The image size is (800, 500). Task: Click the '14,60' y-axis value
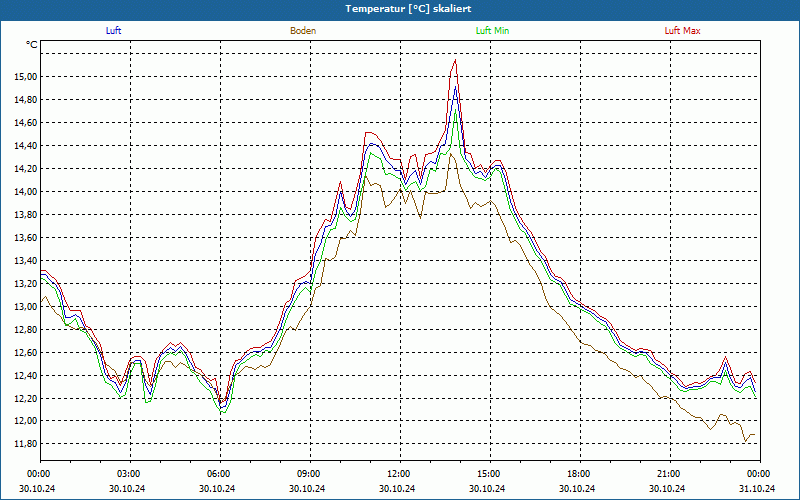pyautogui.click(x=27, y=122)
